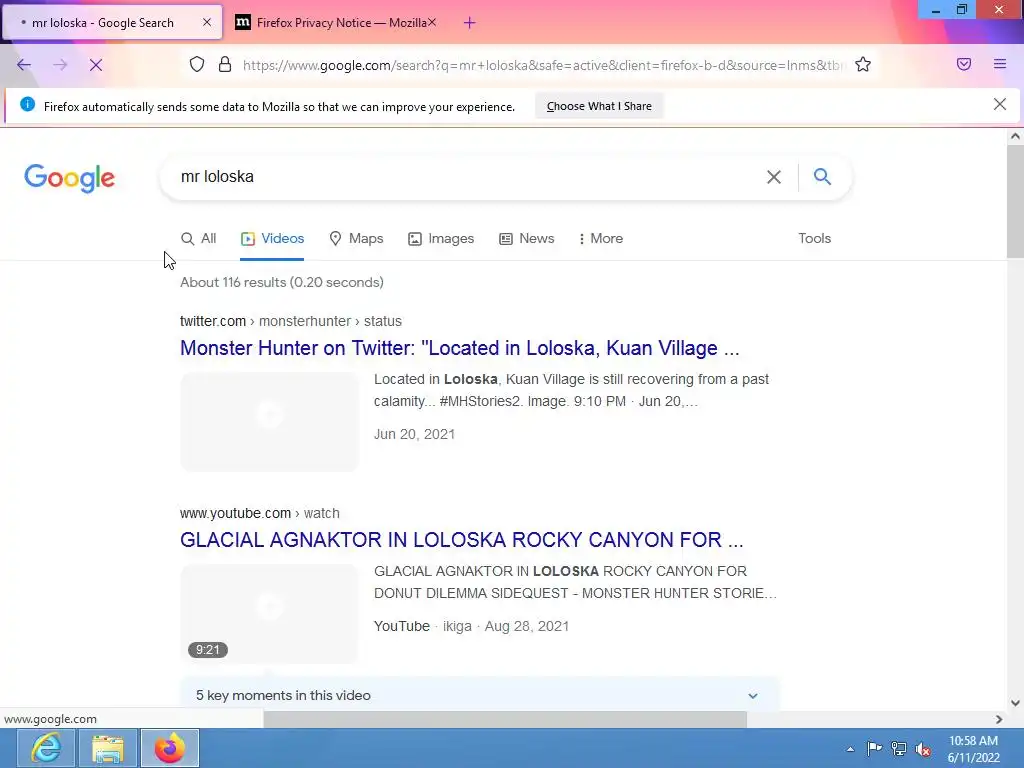Save page to Pocket
The width and height of the screenshot is (1024, 768).
point(964,64)
